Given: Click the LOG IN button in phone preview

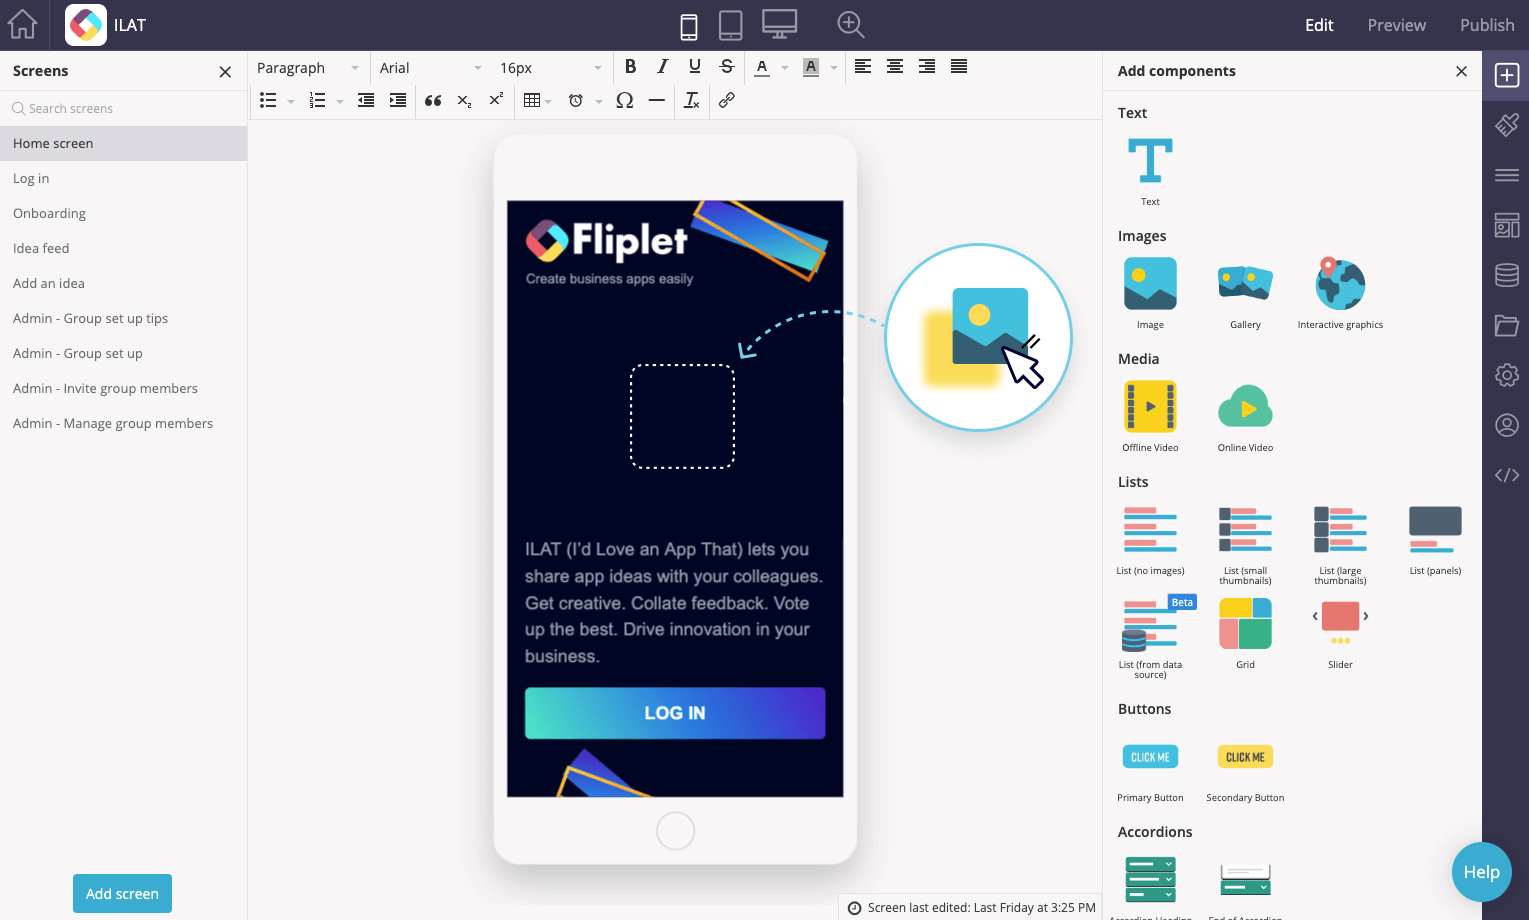Looking at the screenshot, I should (x=675, y=713).
